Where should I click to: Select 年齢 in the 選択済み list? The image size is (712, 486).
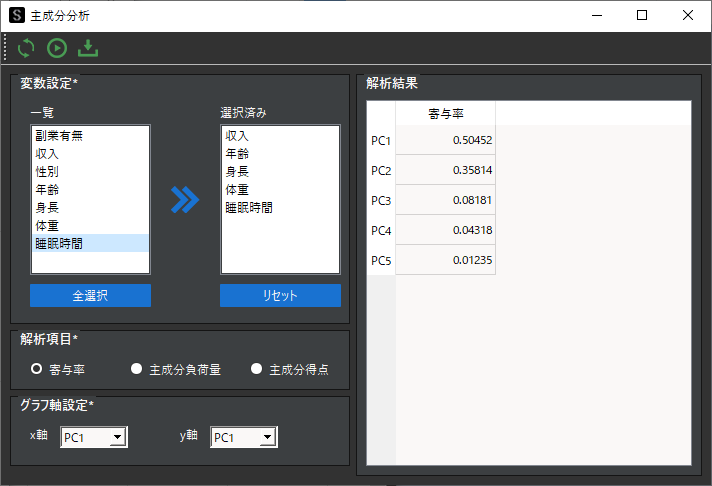click(x=280, y=154)
